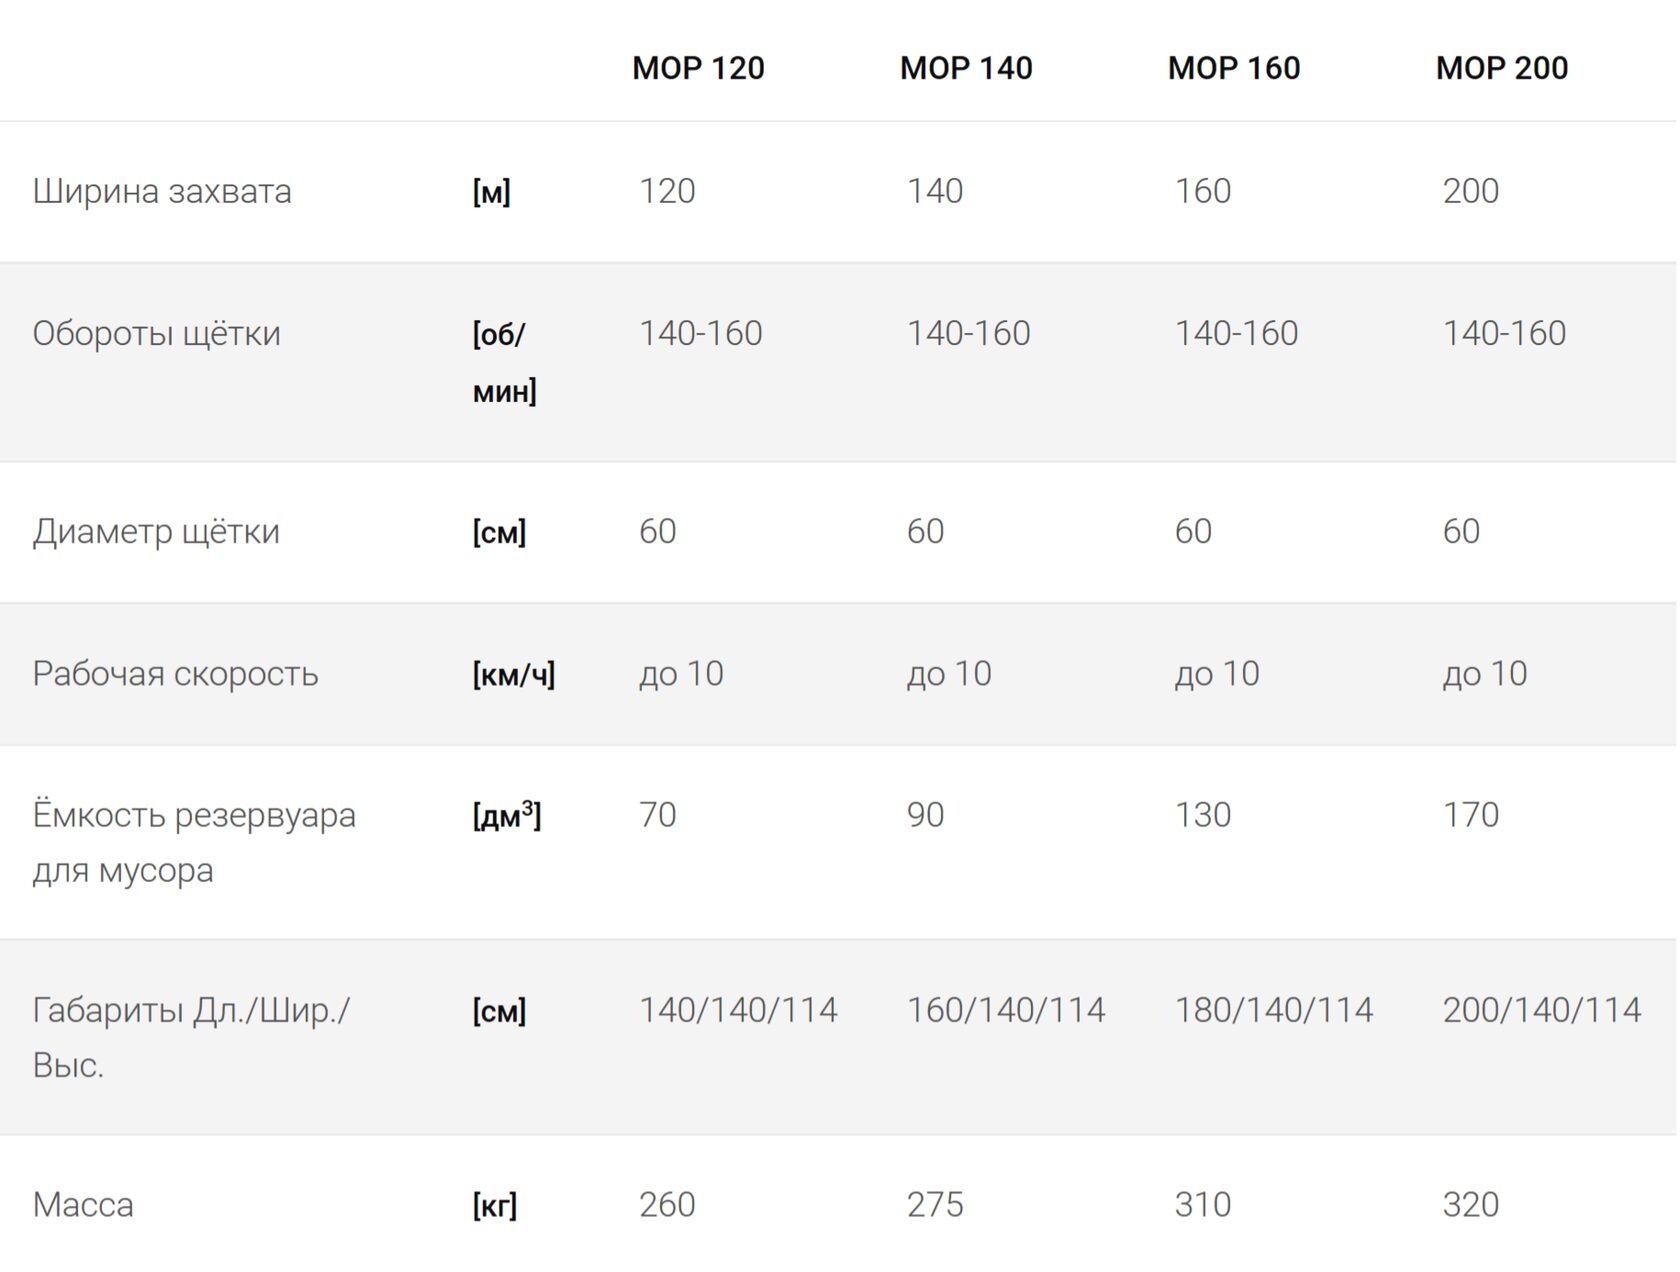Click the [дм³] unit cell

coord(507,816)
